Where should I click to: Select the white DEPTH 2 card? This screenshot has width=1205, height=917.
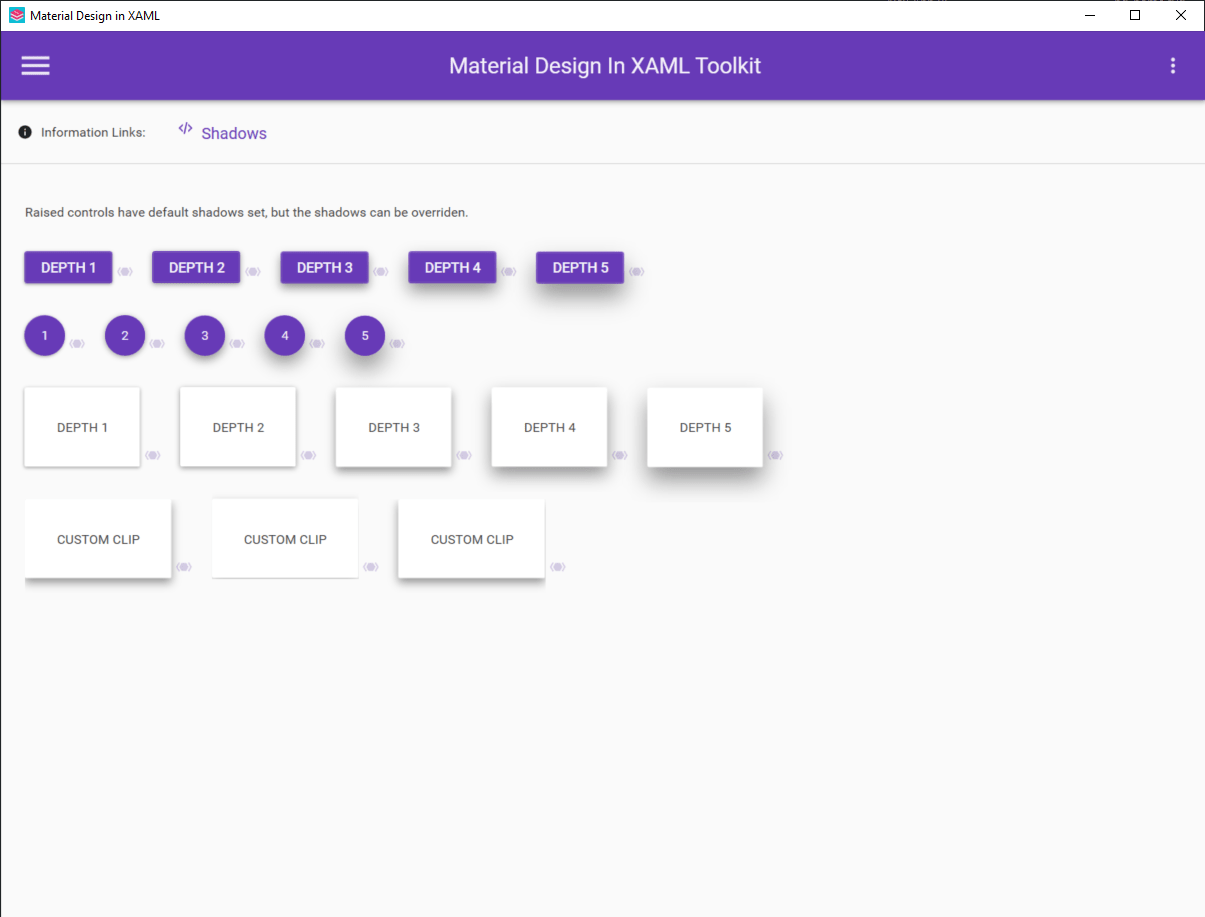pos(238,427)
